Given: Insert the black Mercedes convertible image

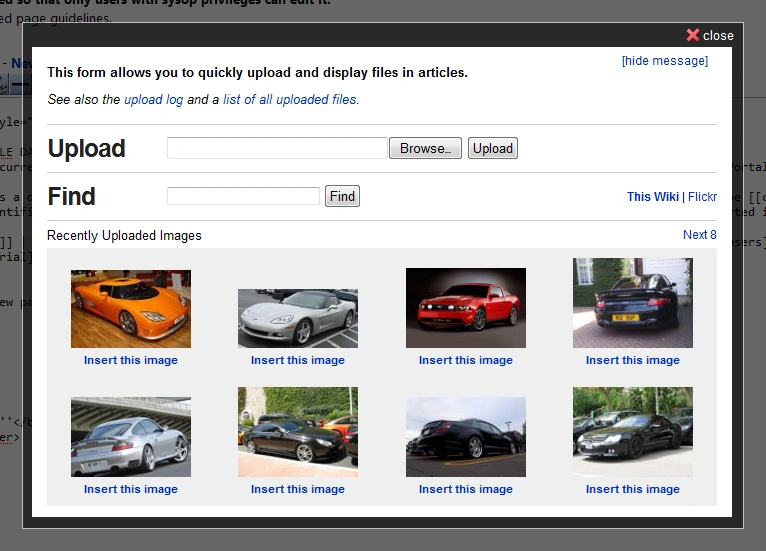Looking at the screenshot, I should (x=633, y=489).
